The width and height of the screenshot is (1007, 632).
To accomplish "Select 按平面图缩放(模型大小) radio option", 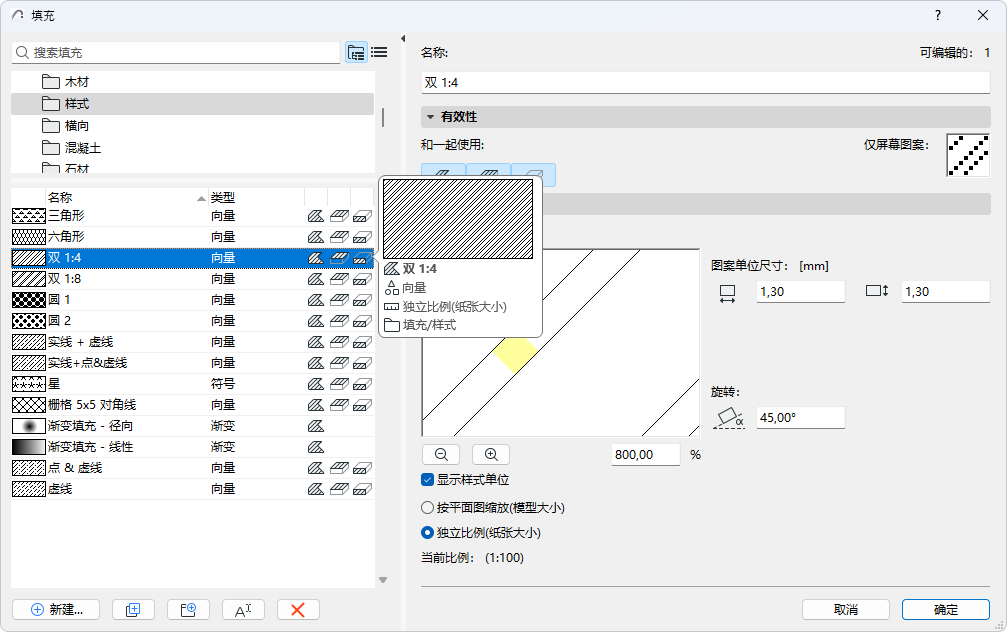I will click(x=427, y=507).
